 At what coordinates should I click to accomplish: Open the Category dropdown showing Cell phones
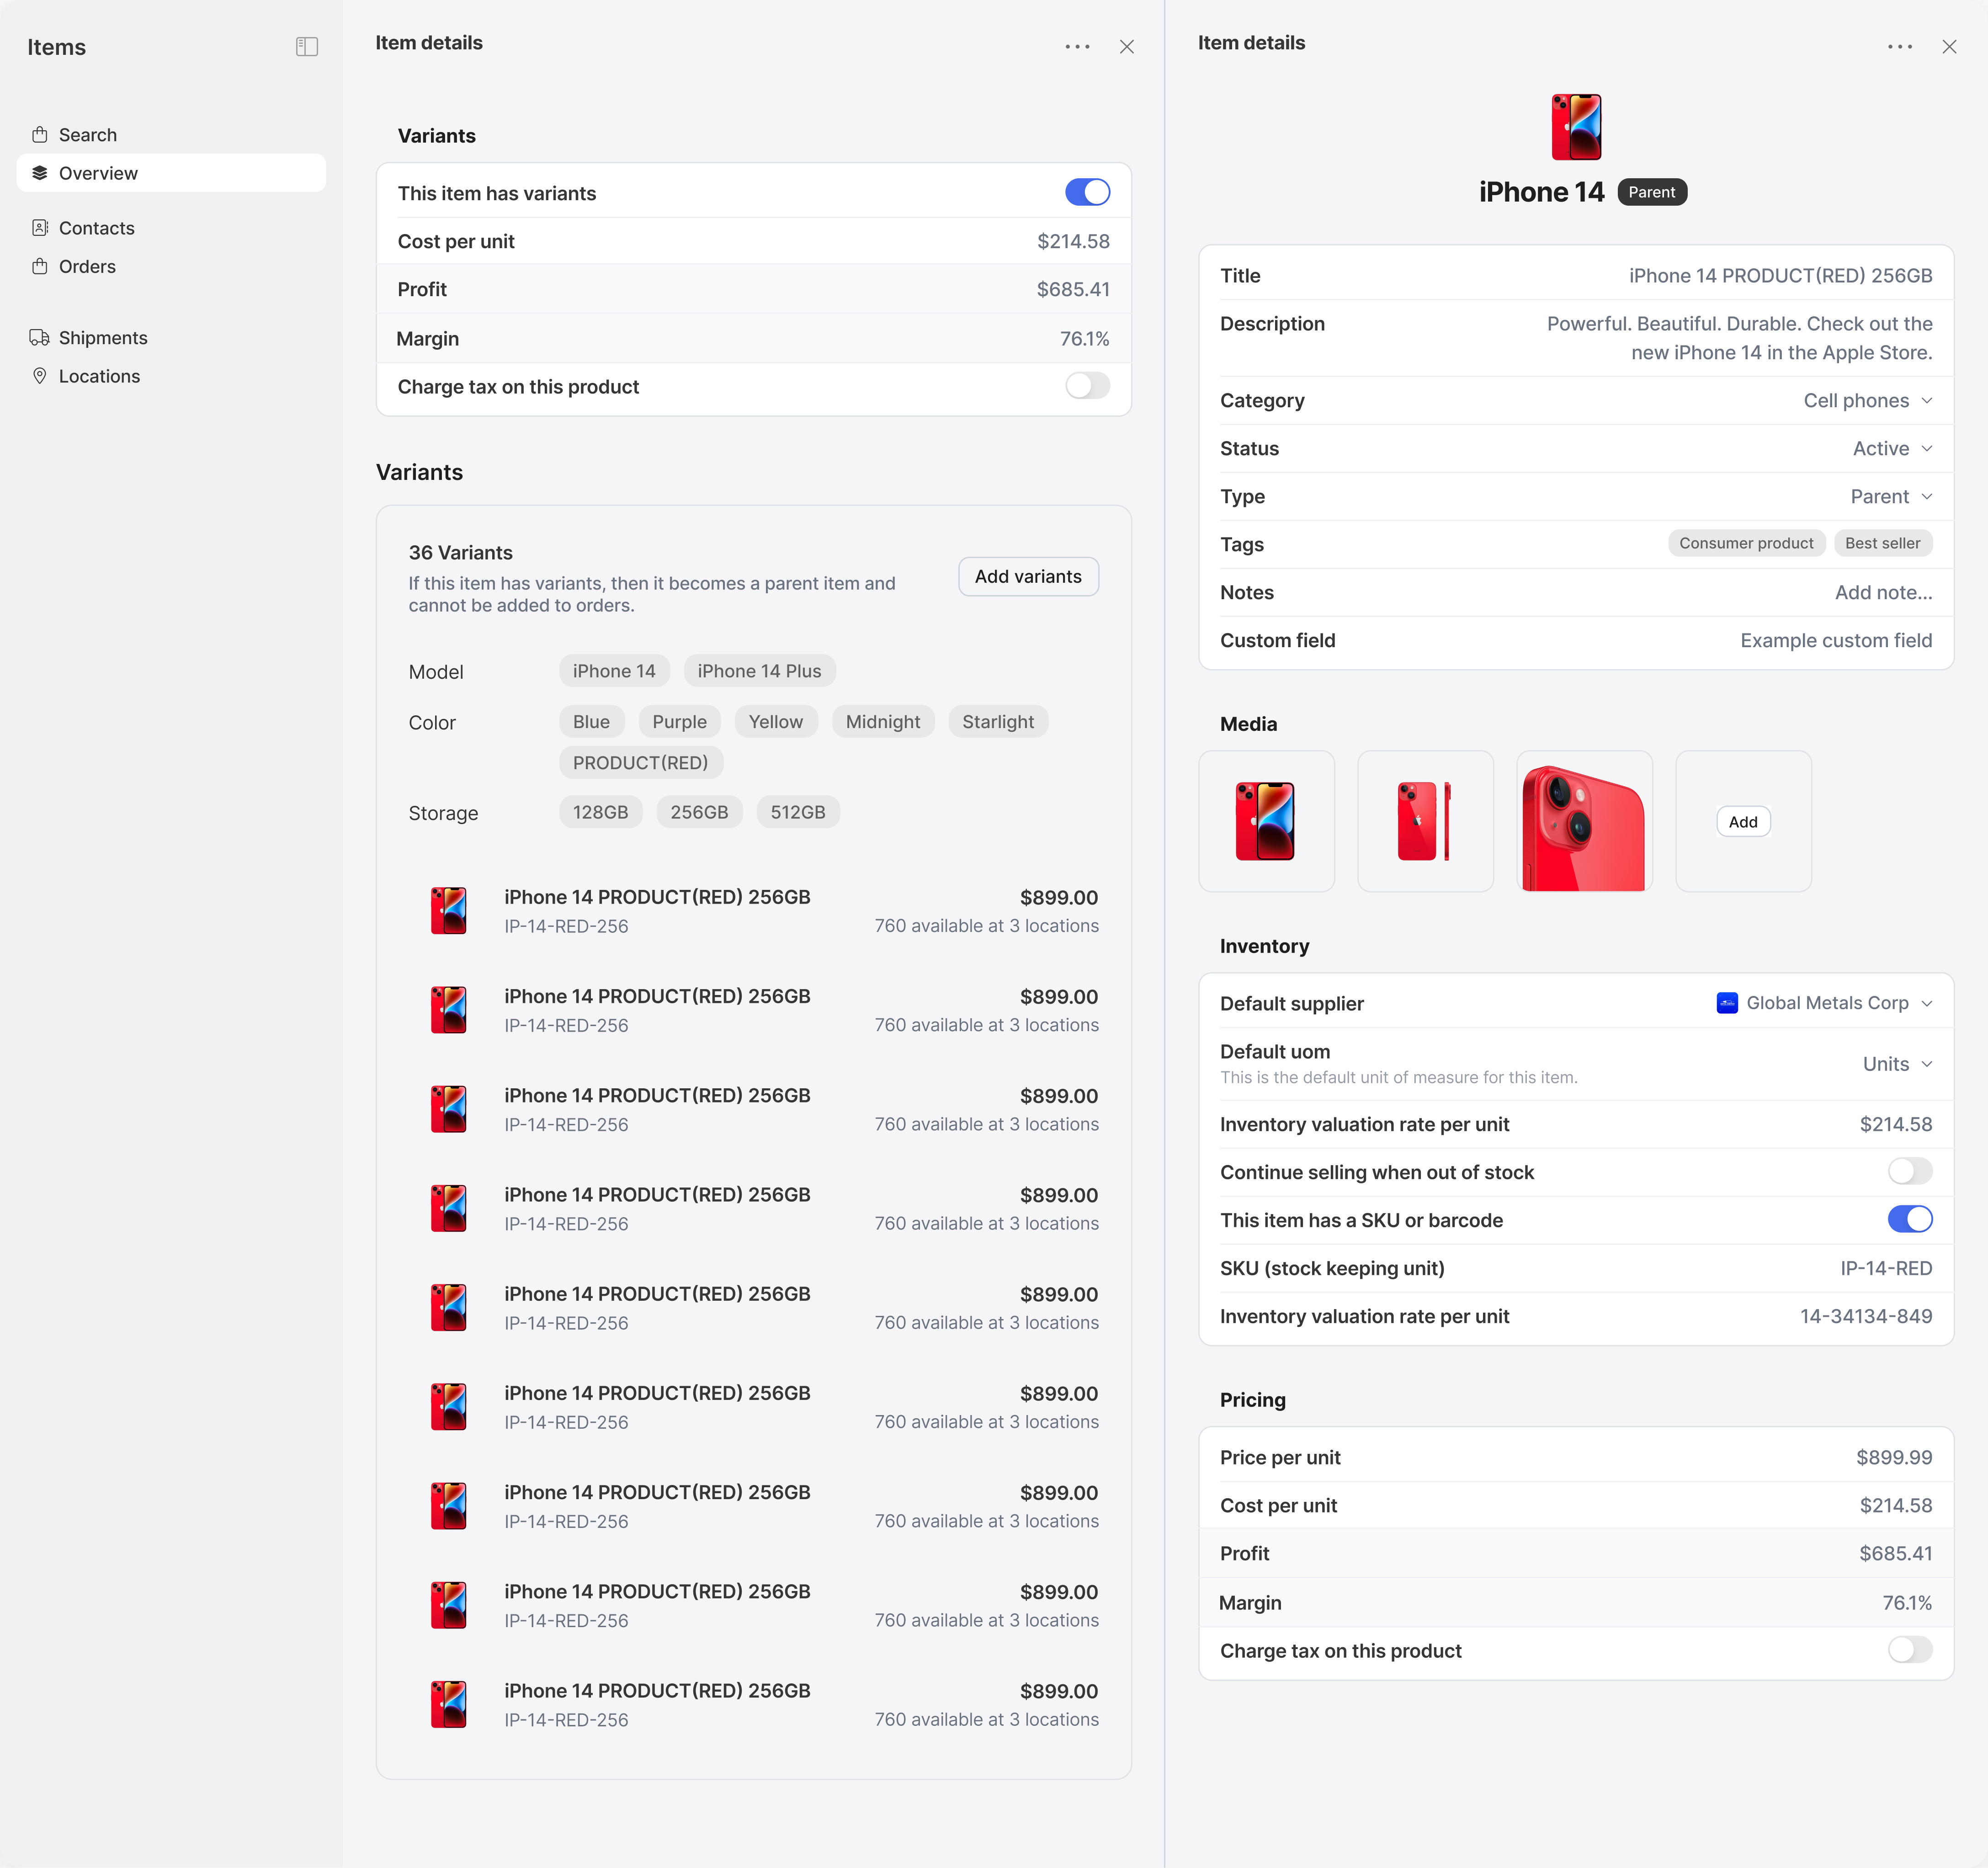1868,400
